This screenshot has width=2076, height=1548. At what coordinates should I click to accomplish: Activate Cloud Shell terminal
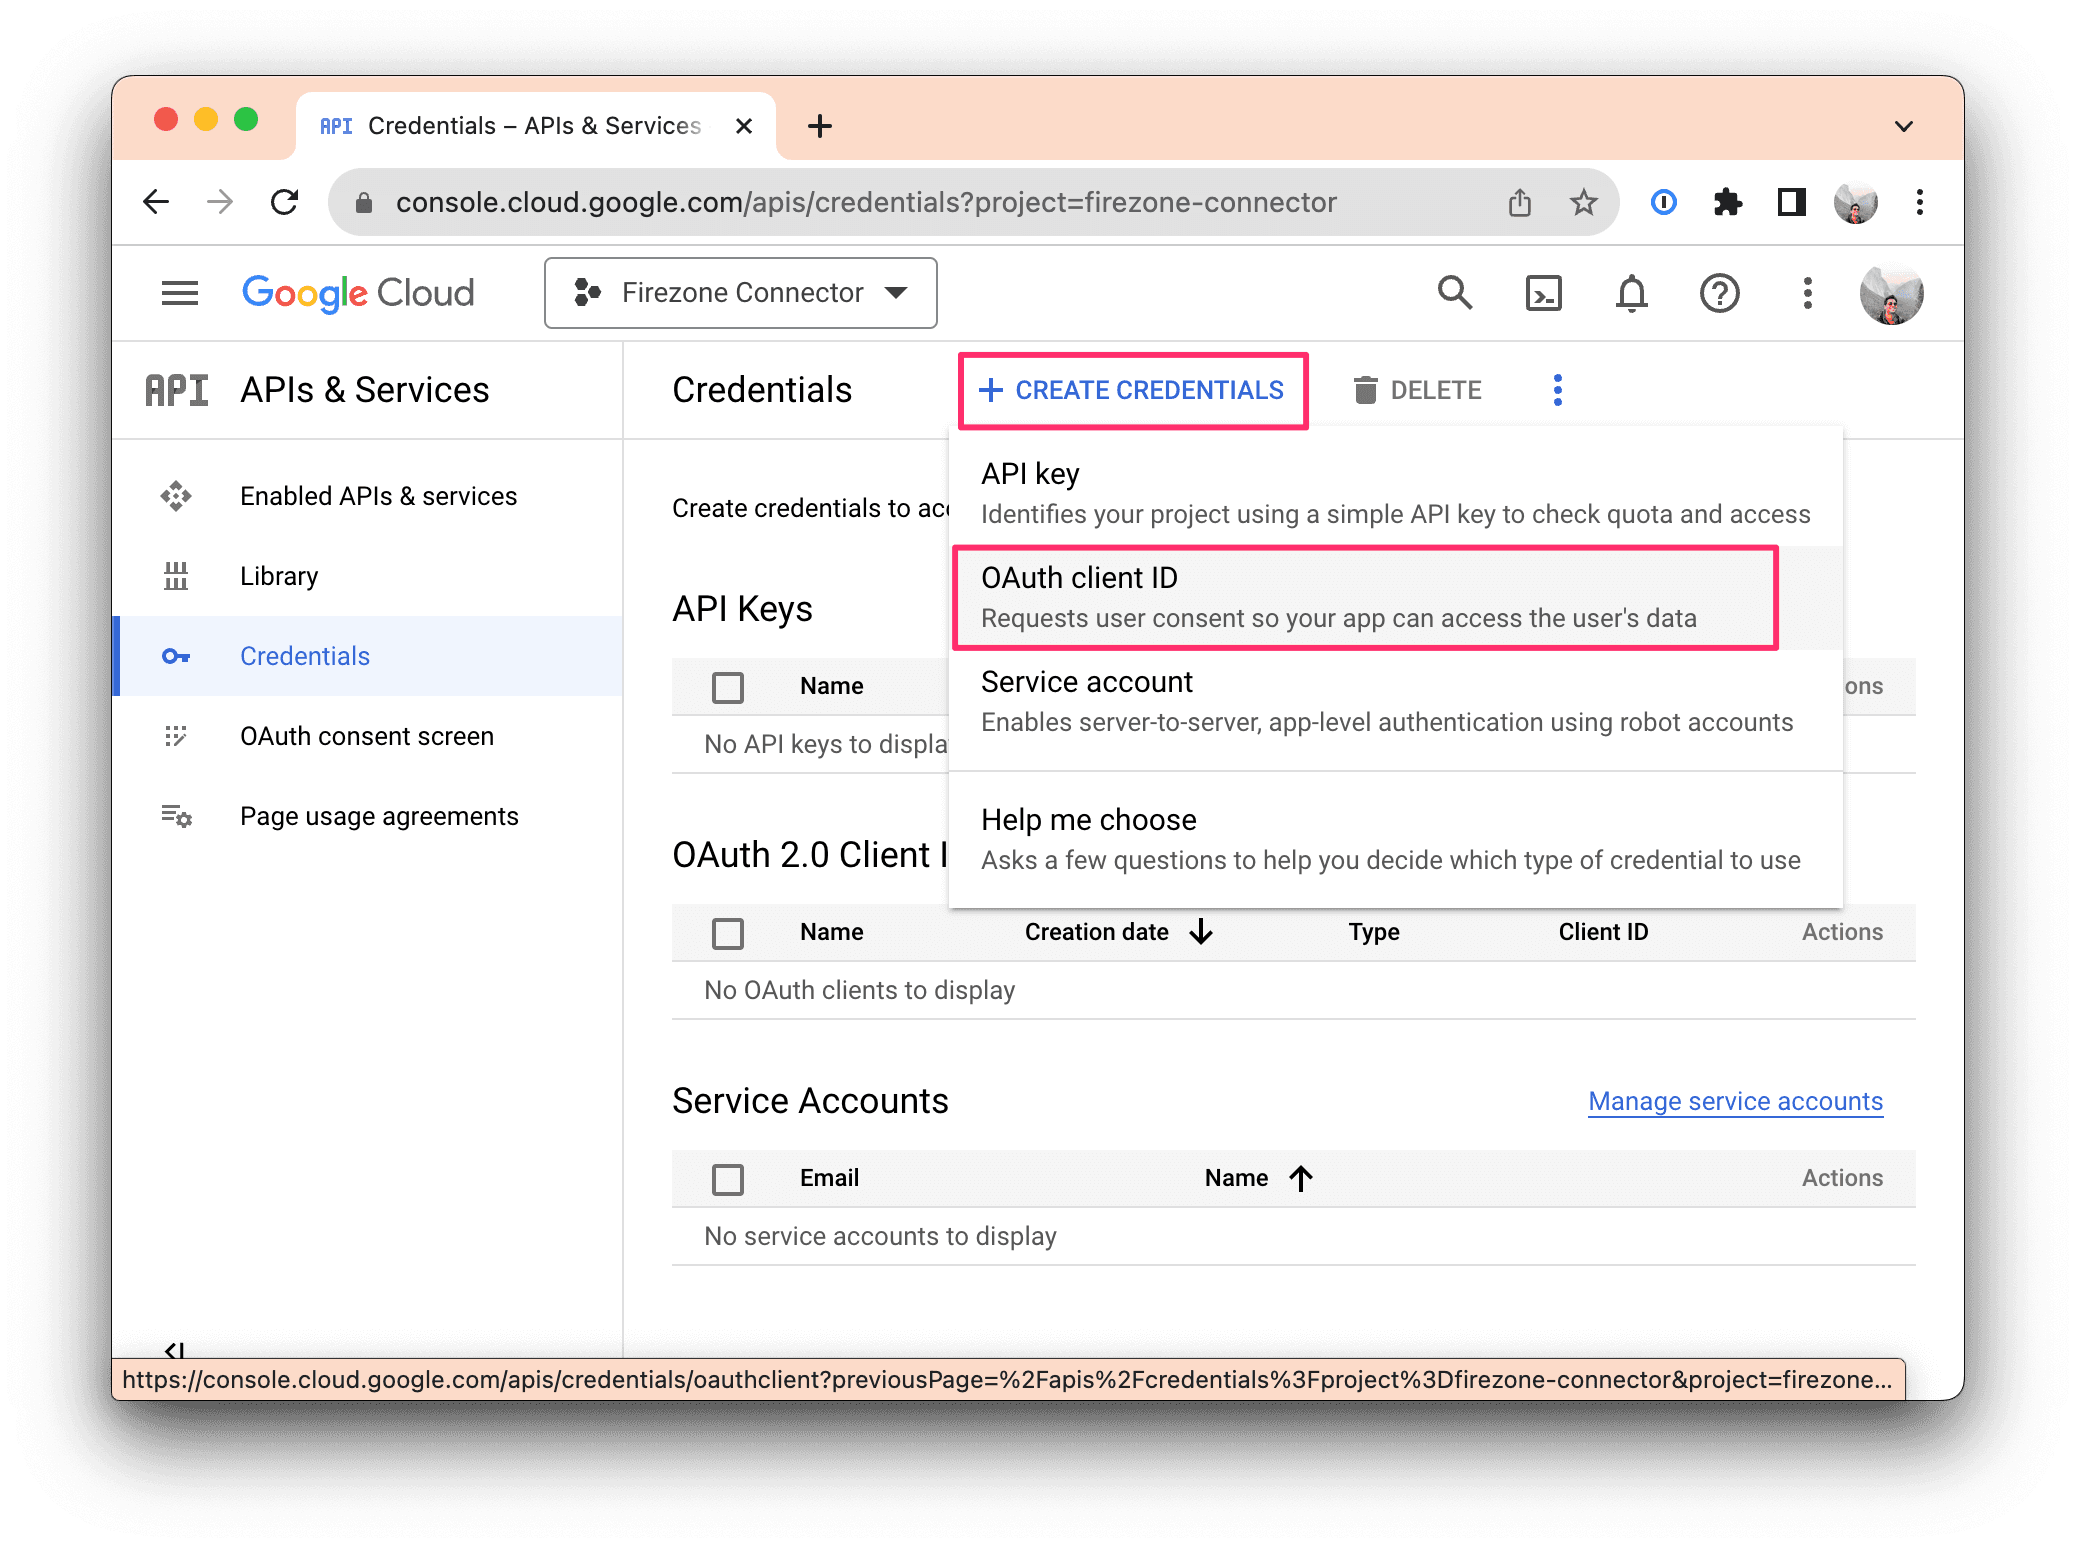pyautogui.click(x=1543, y=293)
